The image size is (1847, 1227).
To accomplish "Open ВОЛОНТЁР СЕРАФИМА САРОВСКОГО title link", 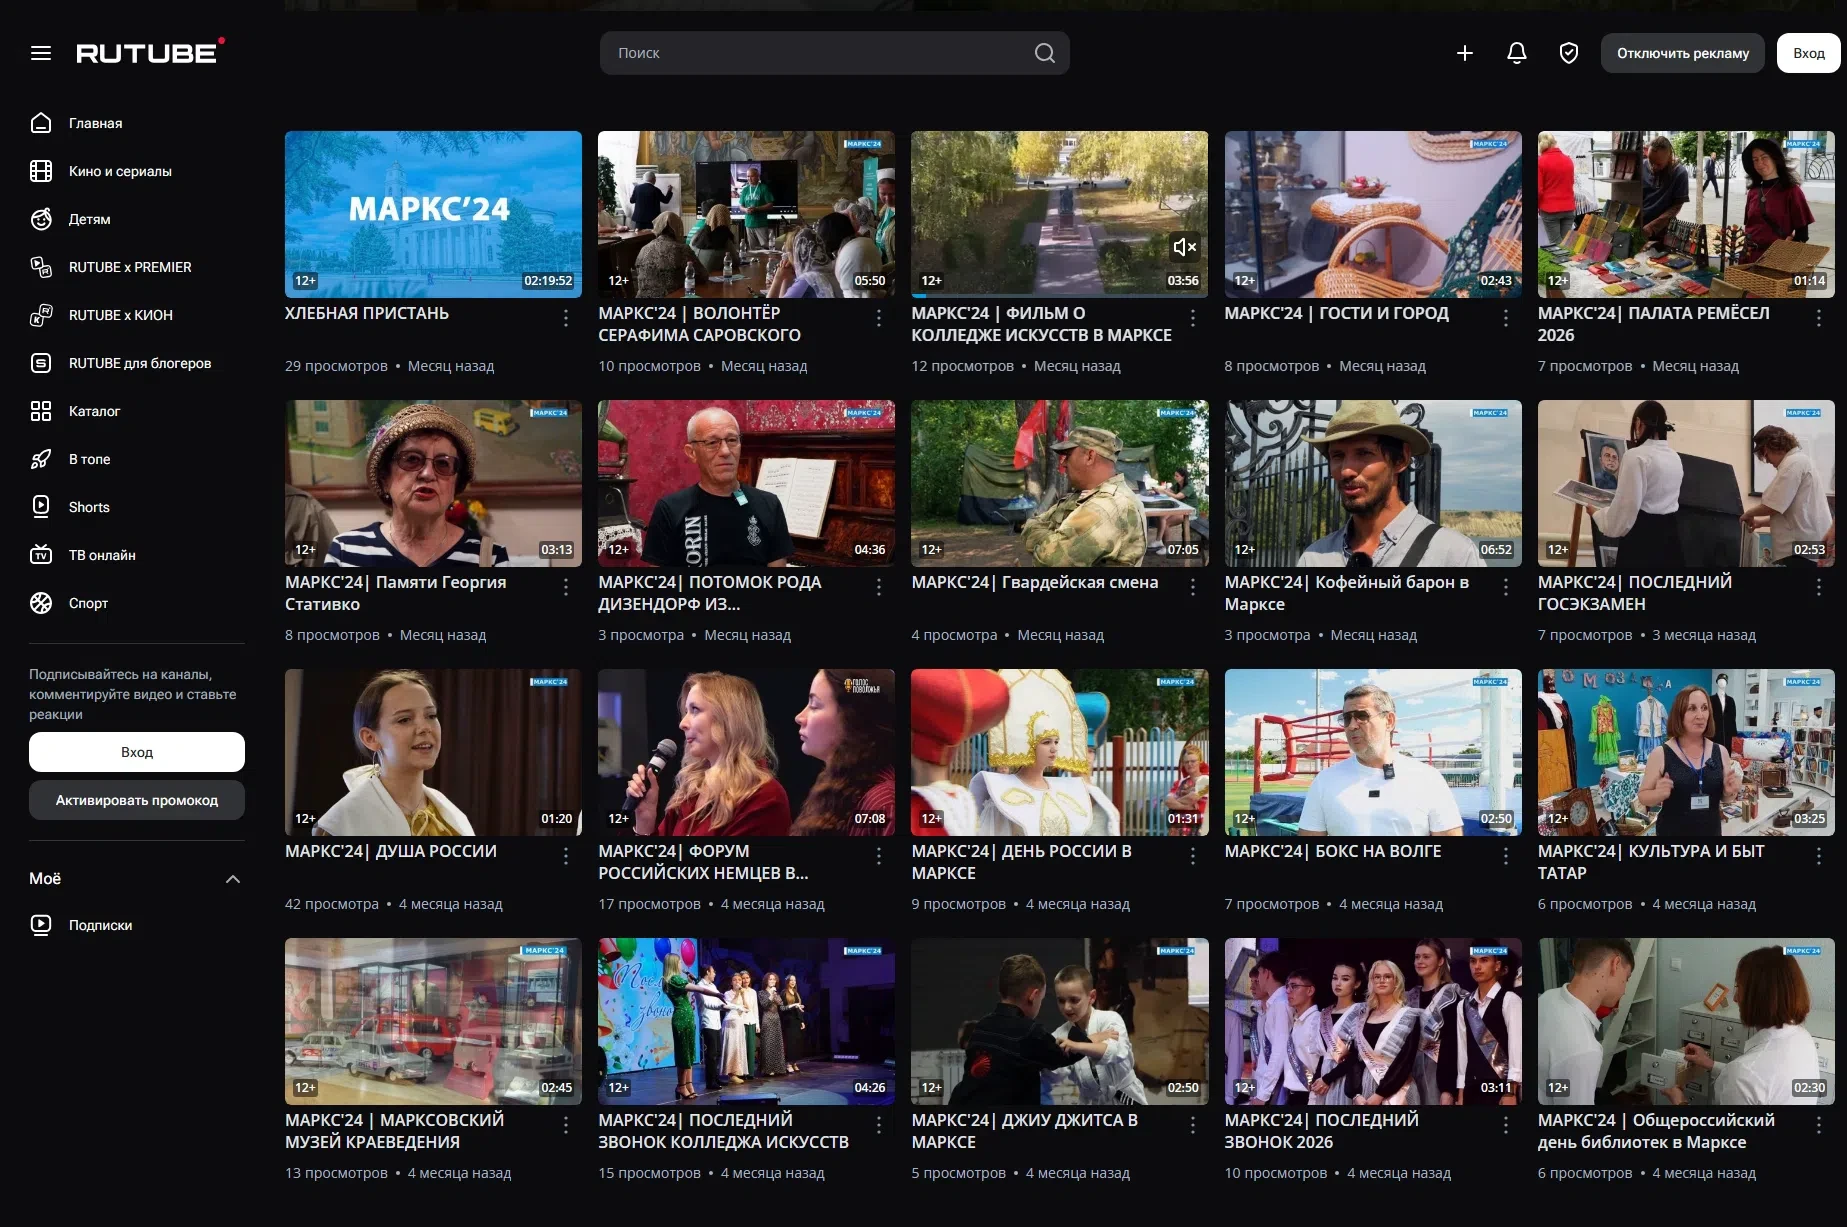I will coord(699,324).
